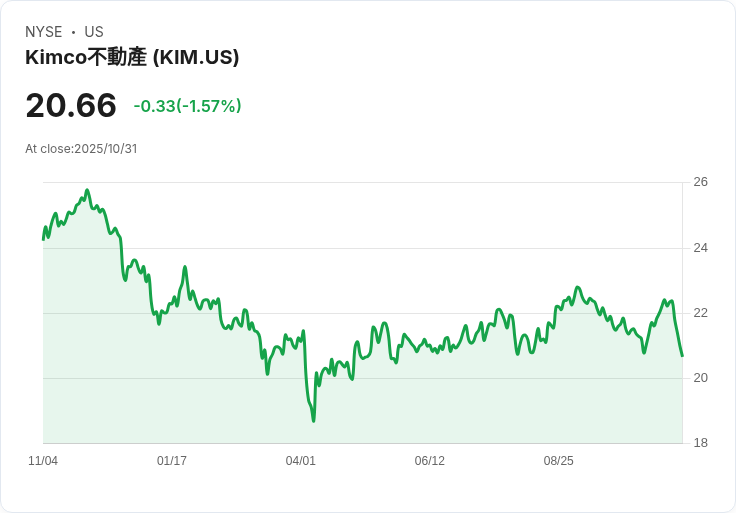Click the 20 price axis label
Screen dimensions: 736x513
(x=700, y=378)
